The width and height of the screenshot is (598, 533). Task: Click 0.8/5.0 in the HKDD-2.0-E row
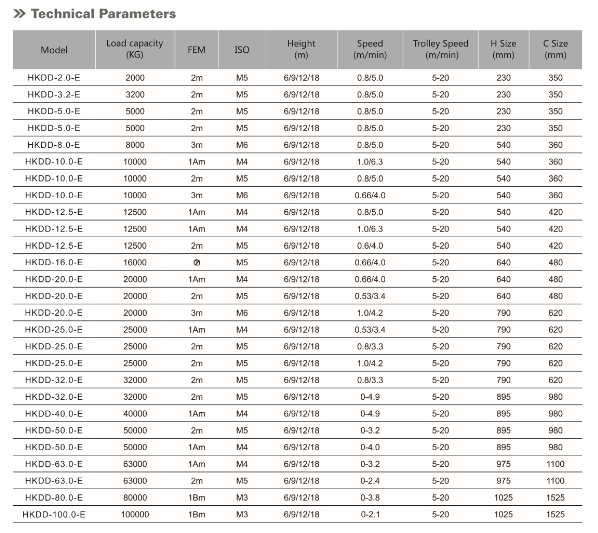point(370,78)
